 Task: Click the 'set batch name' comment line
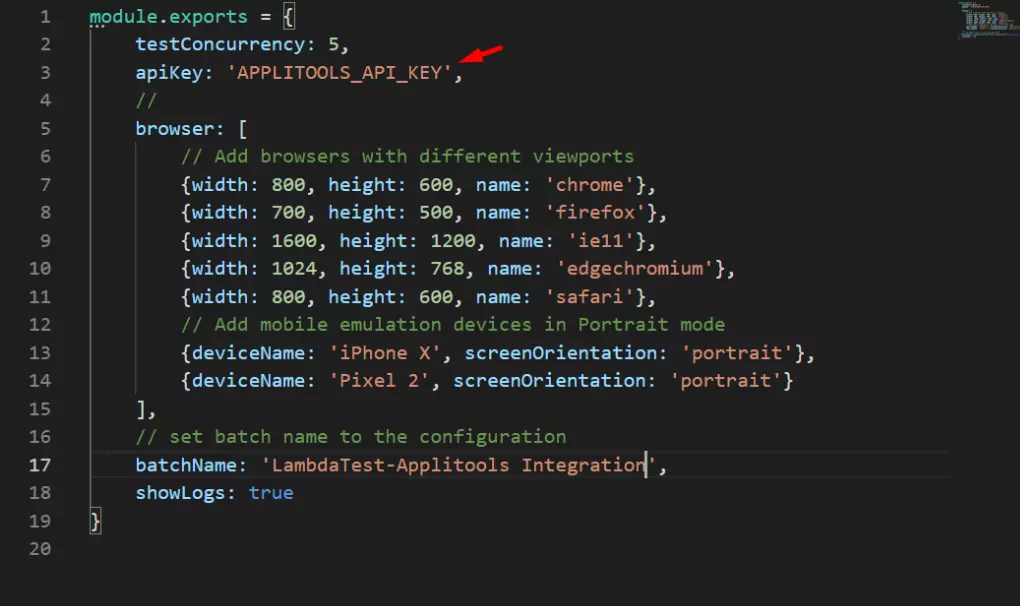pyautogui.click(x=351, y=437)
